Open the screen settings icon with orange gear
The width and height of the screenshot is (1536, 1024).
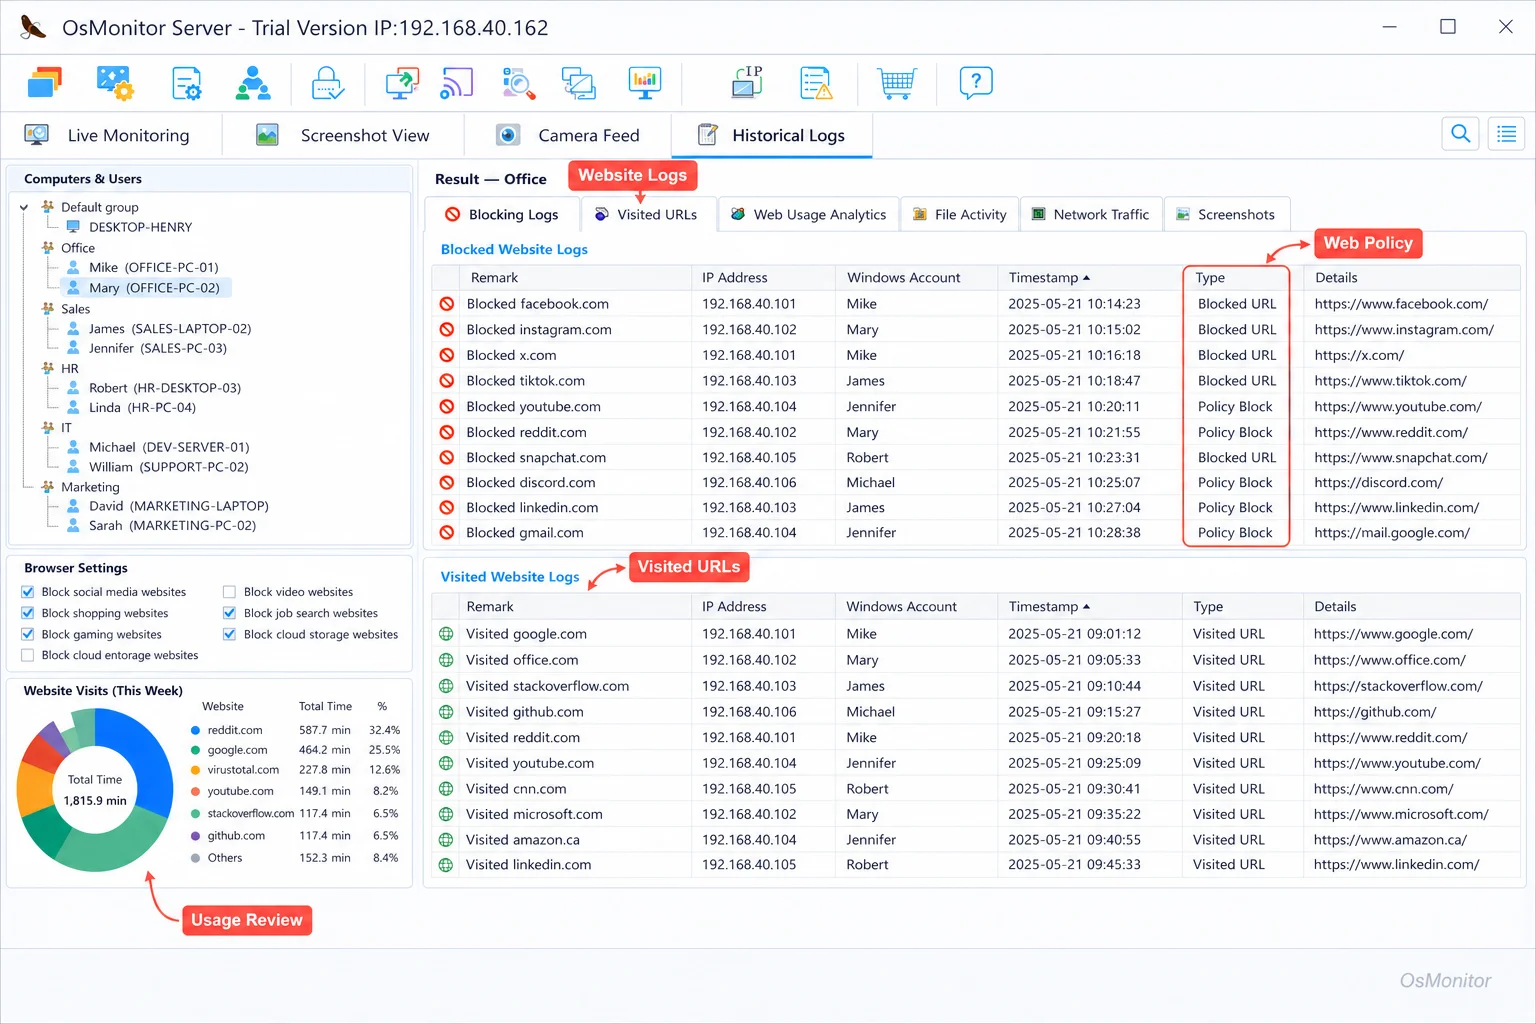pyautogui.click(x=115, y=83)
